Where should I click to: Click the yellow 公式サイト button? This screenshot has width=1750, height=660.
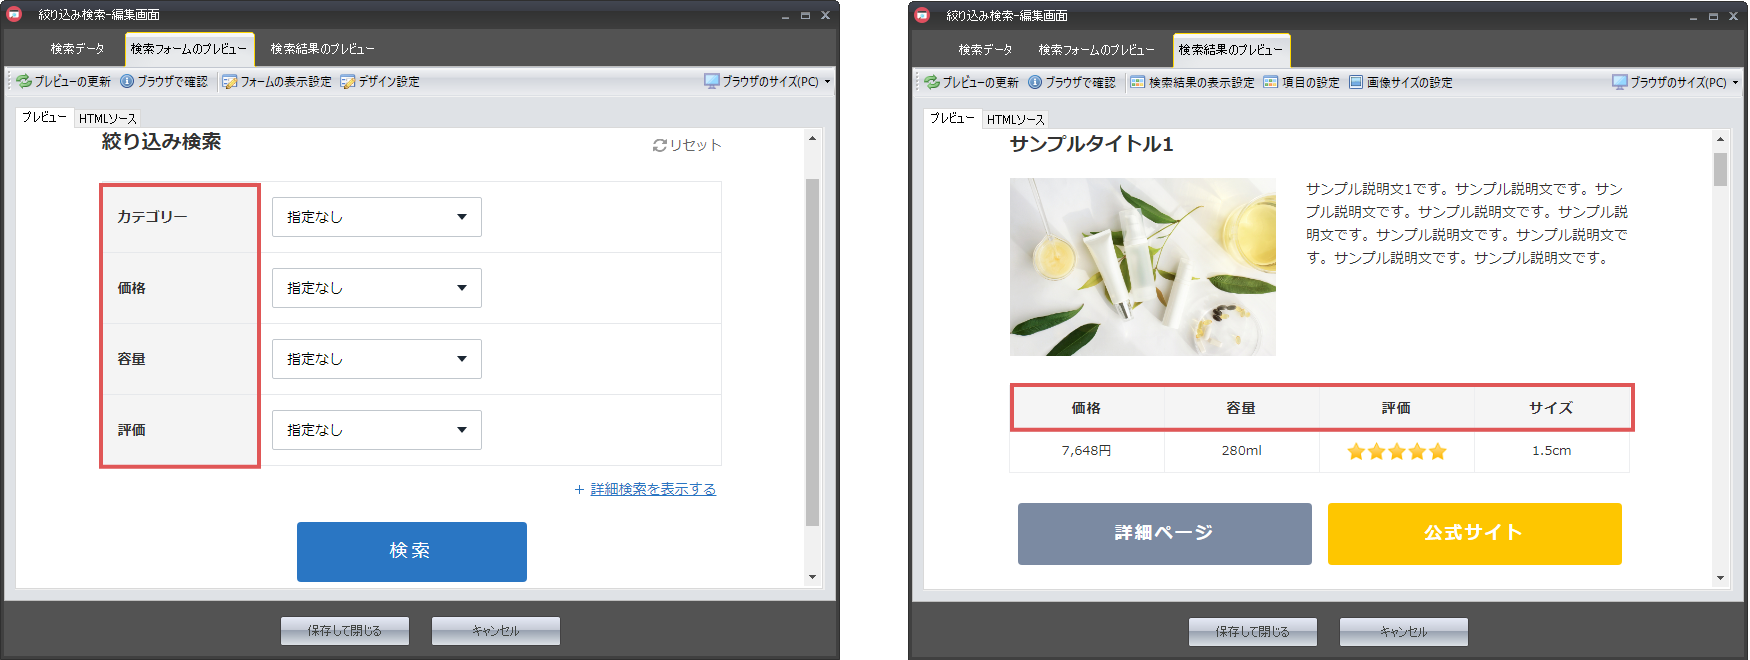point(1474,533)
